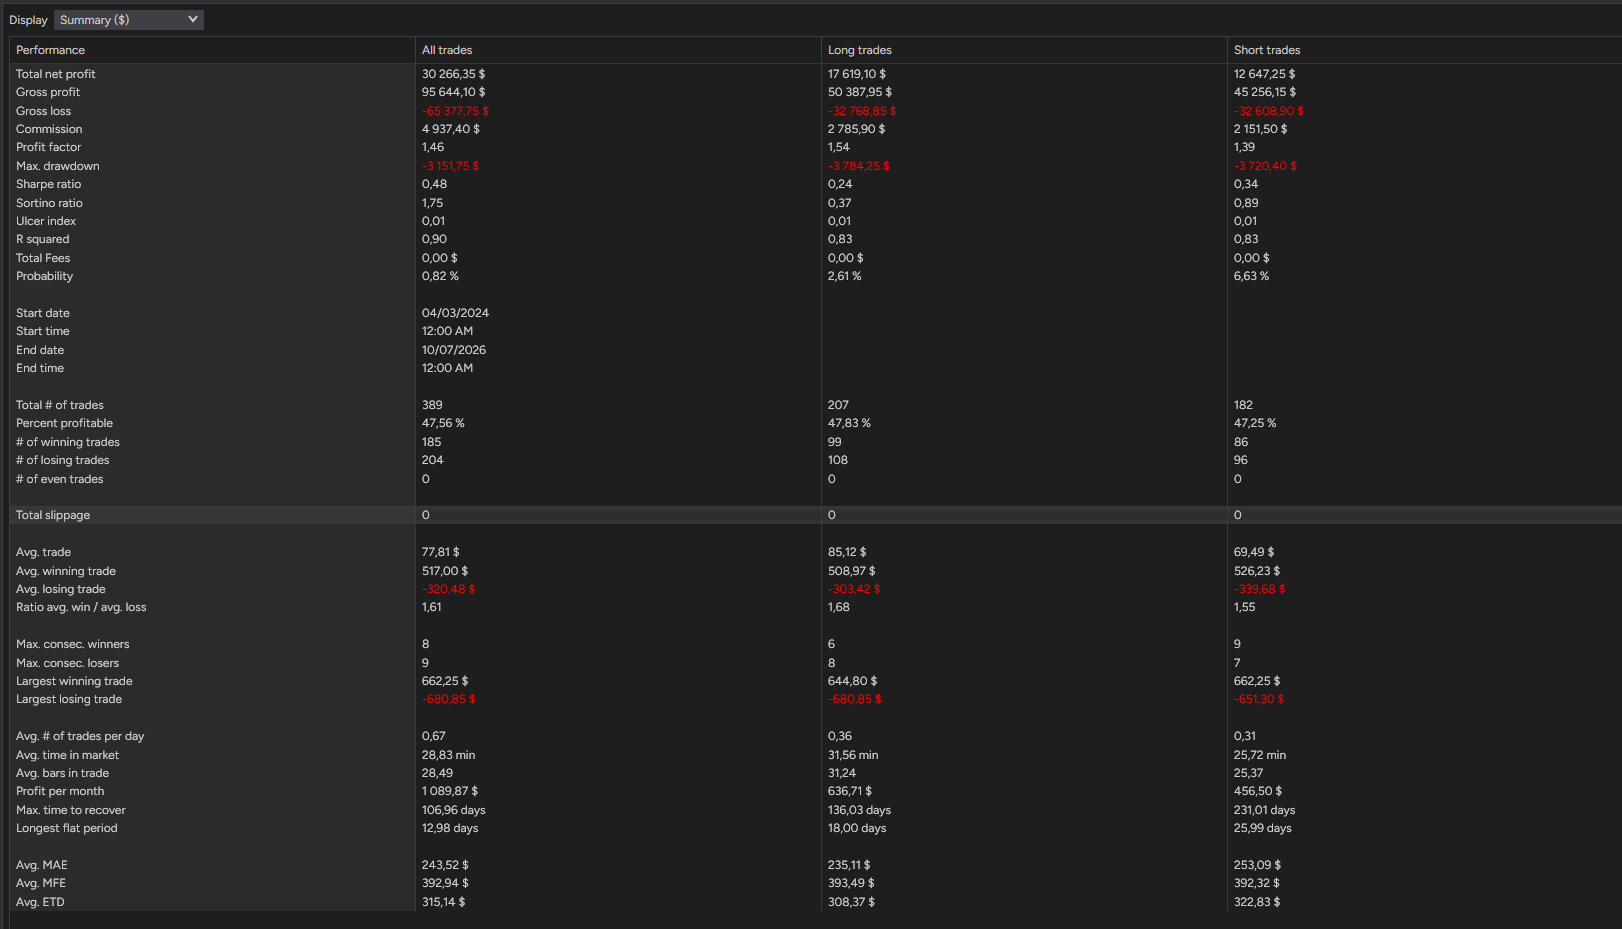Select Short trades max recover 231,01 days
This screenshot has height=929, width=1622.
1265,810
